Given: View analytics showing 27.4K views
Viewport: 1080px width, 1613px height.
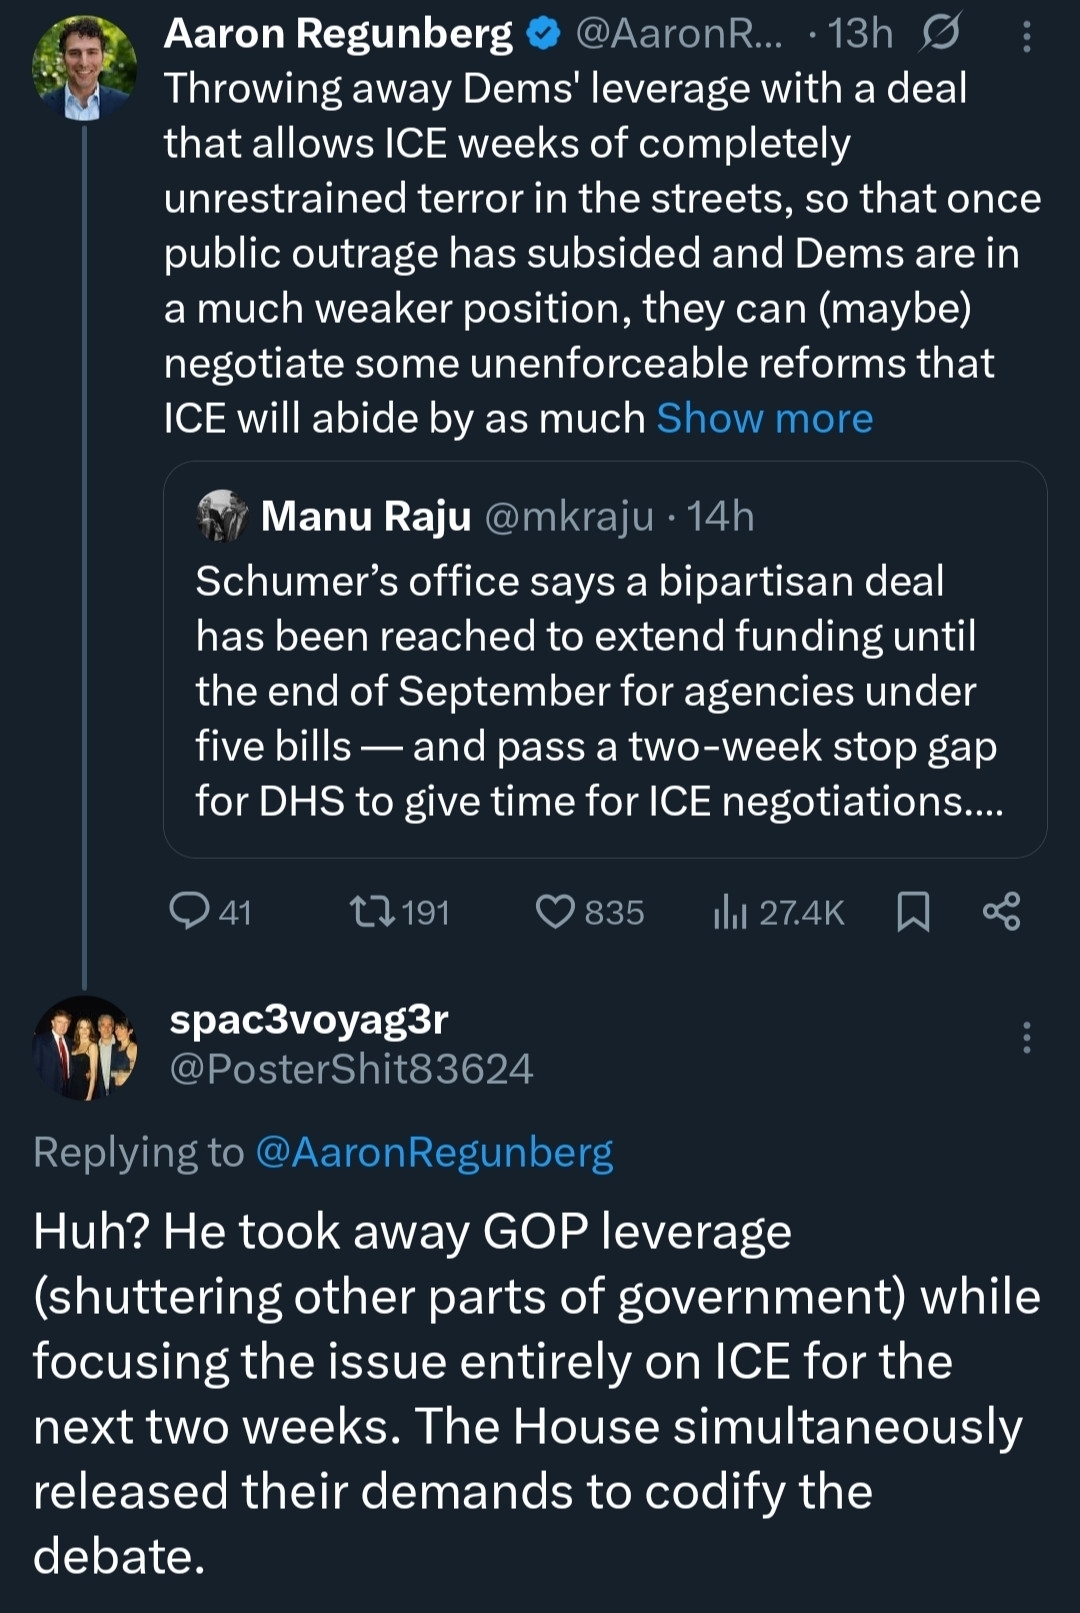Looking at the screenshot, I should coord(778,912).
